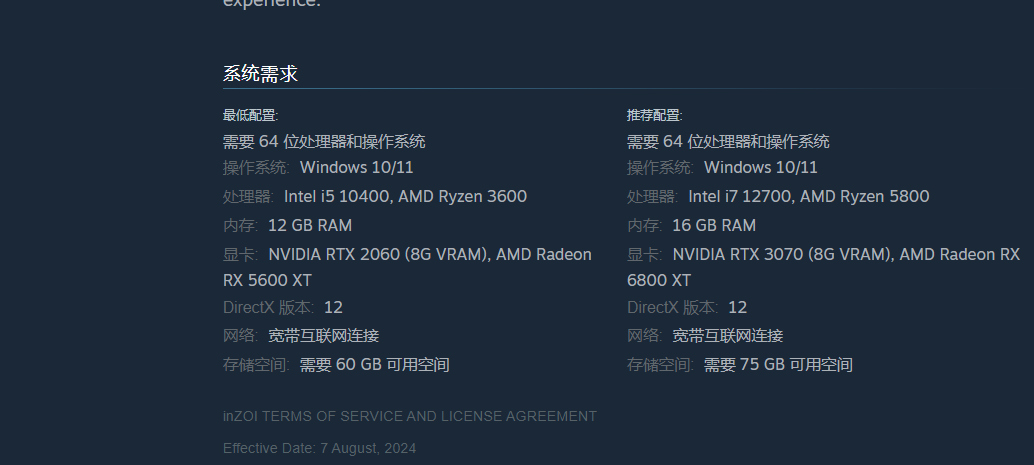Click 'Windows 10/11' under 最低配置
The image size is (1034, 465).
(357, 168)
